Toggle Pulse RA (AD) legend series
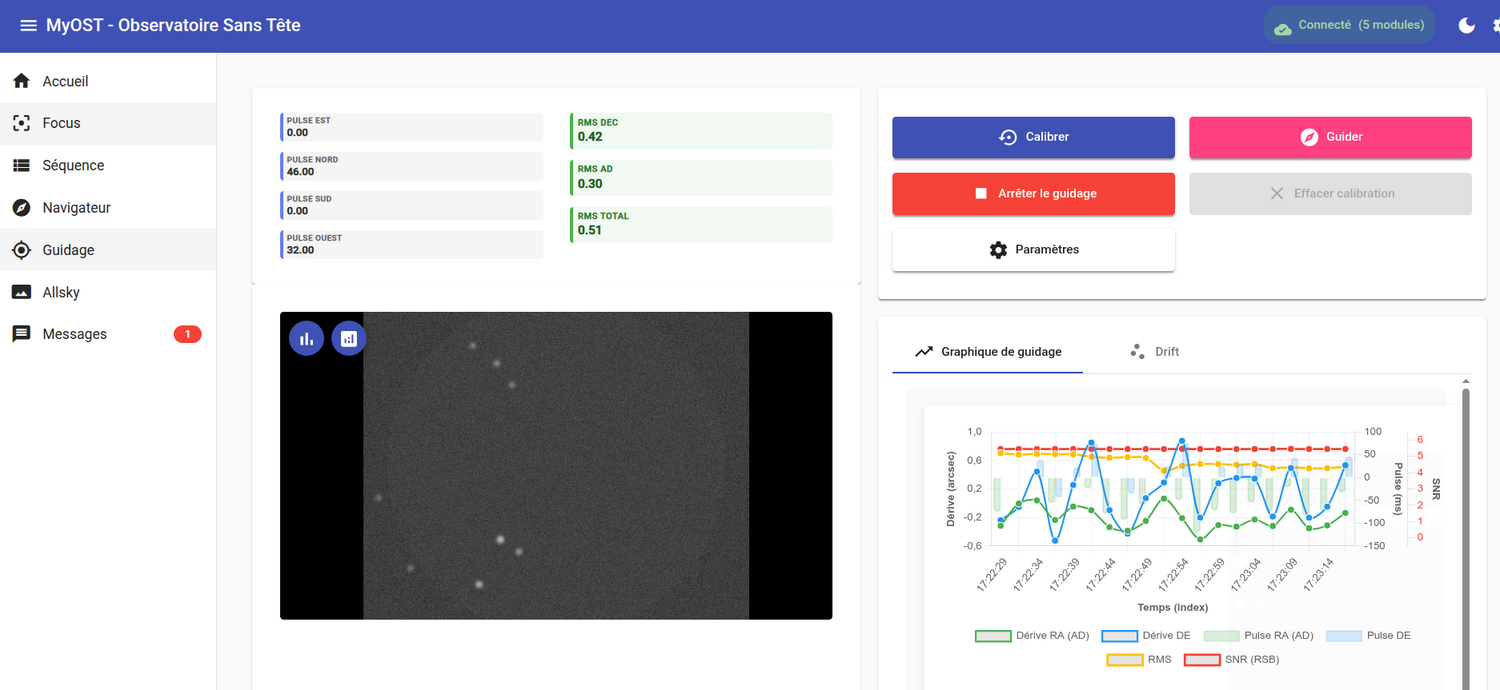Viewport: 1500px width, 690px height. point(1258,635)
